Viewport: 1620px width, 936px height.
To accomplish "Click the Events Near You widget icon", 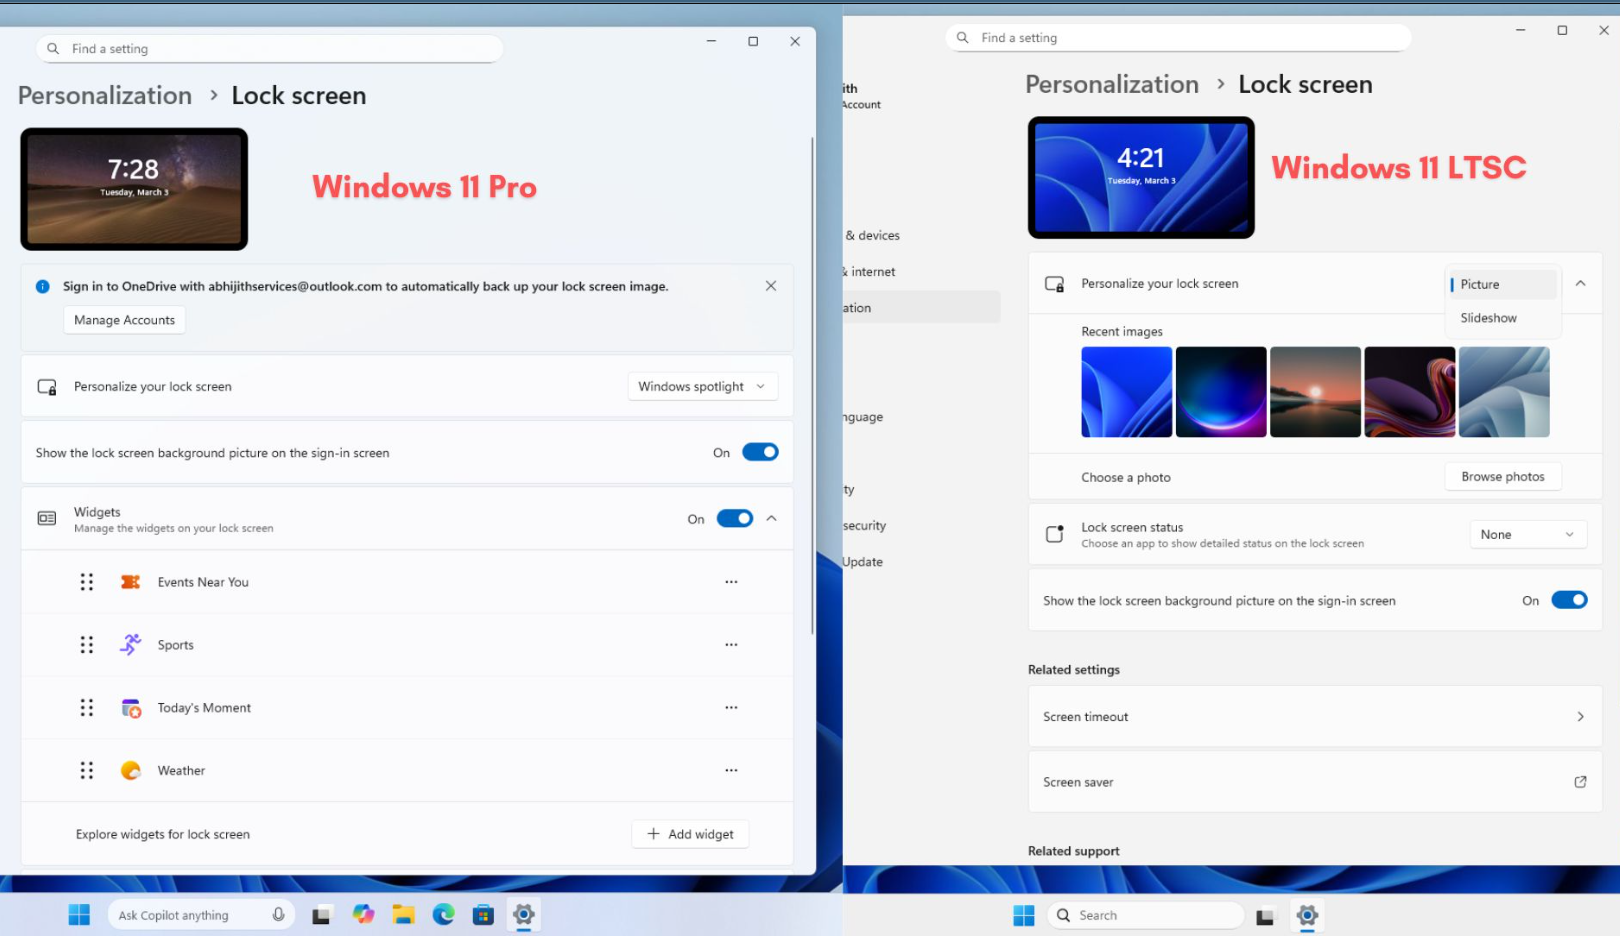I will pyautogui.click(x=131, y=582).
